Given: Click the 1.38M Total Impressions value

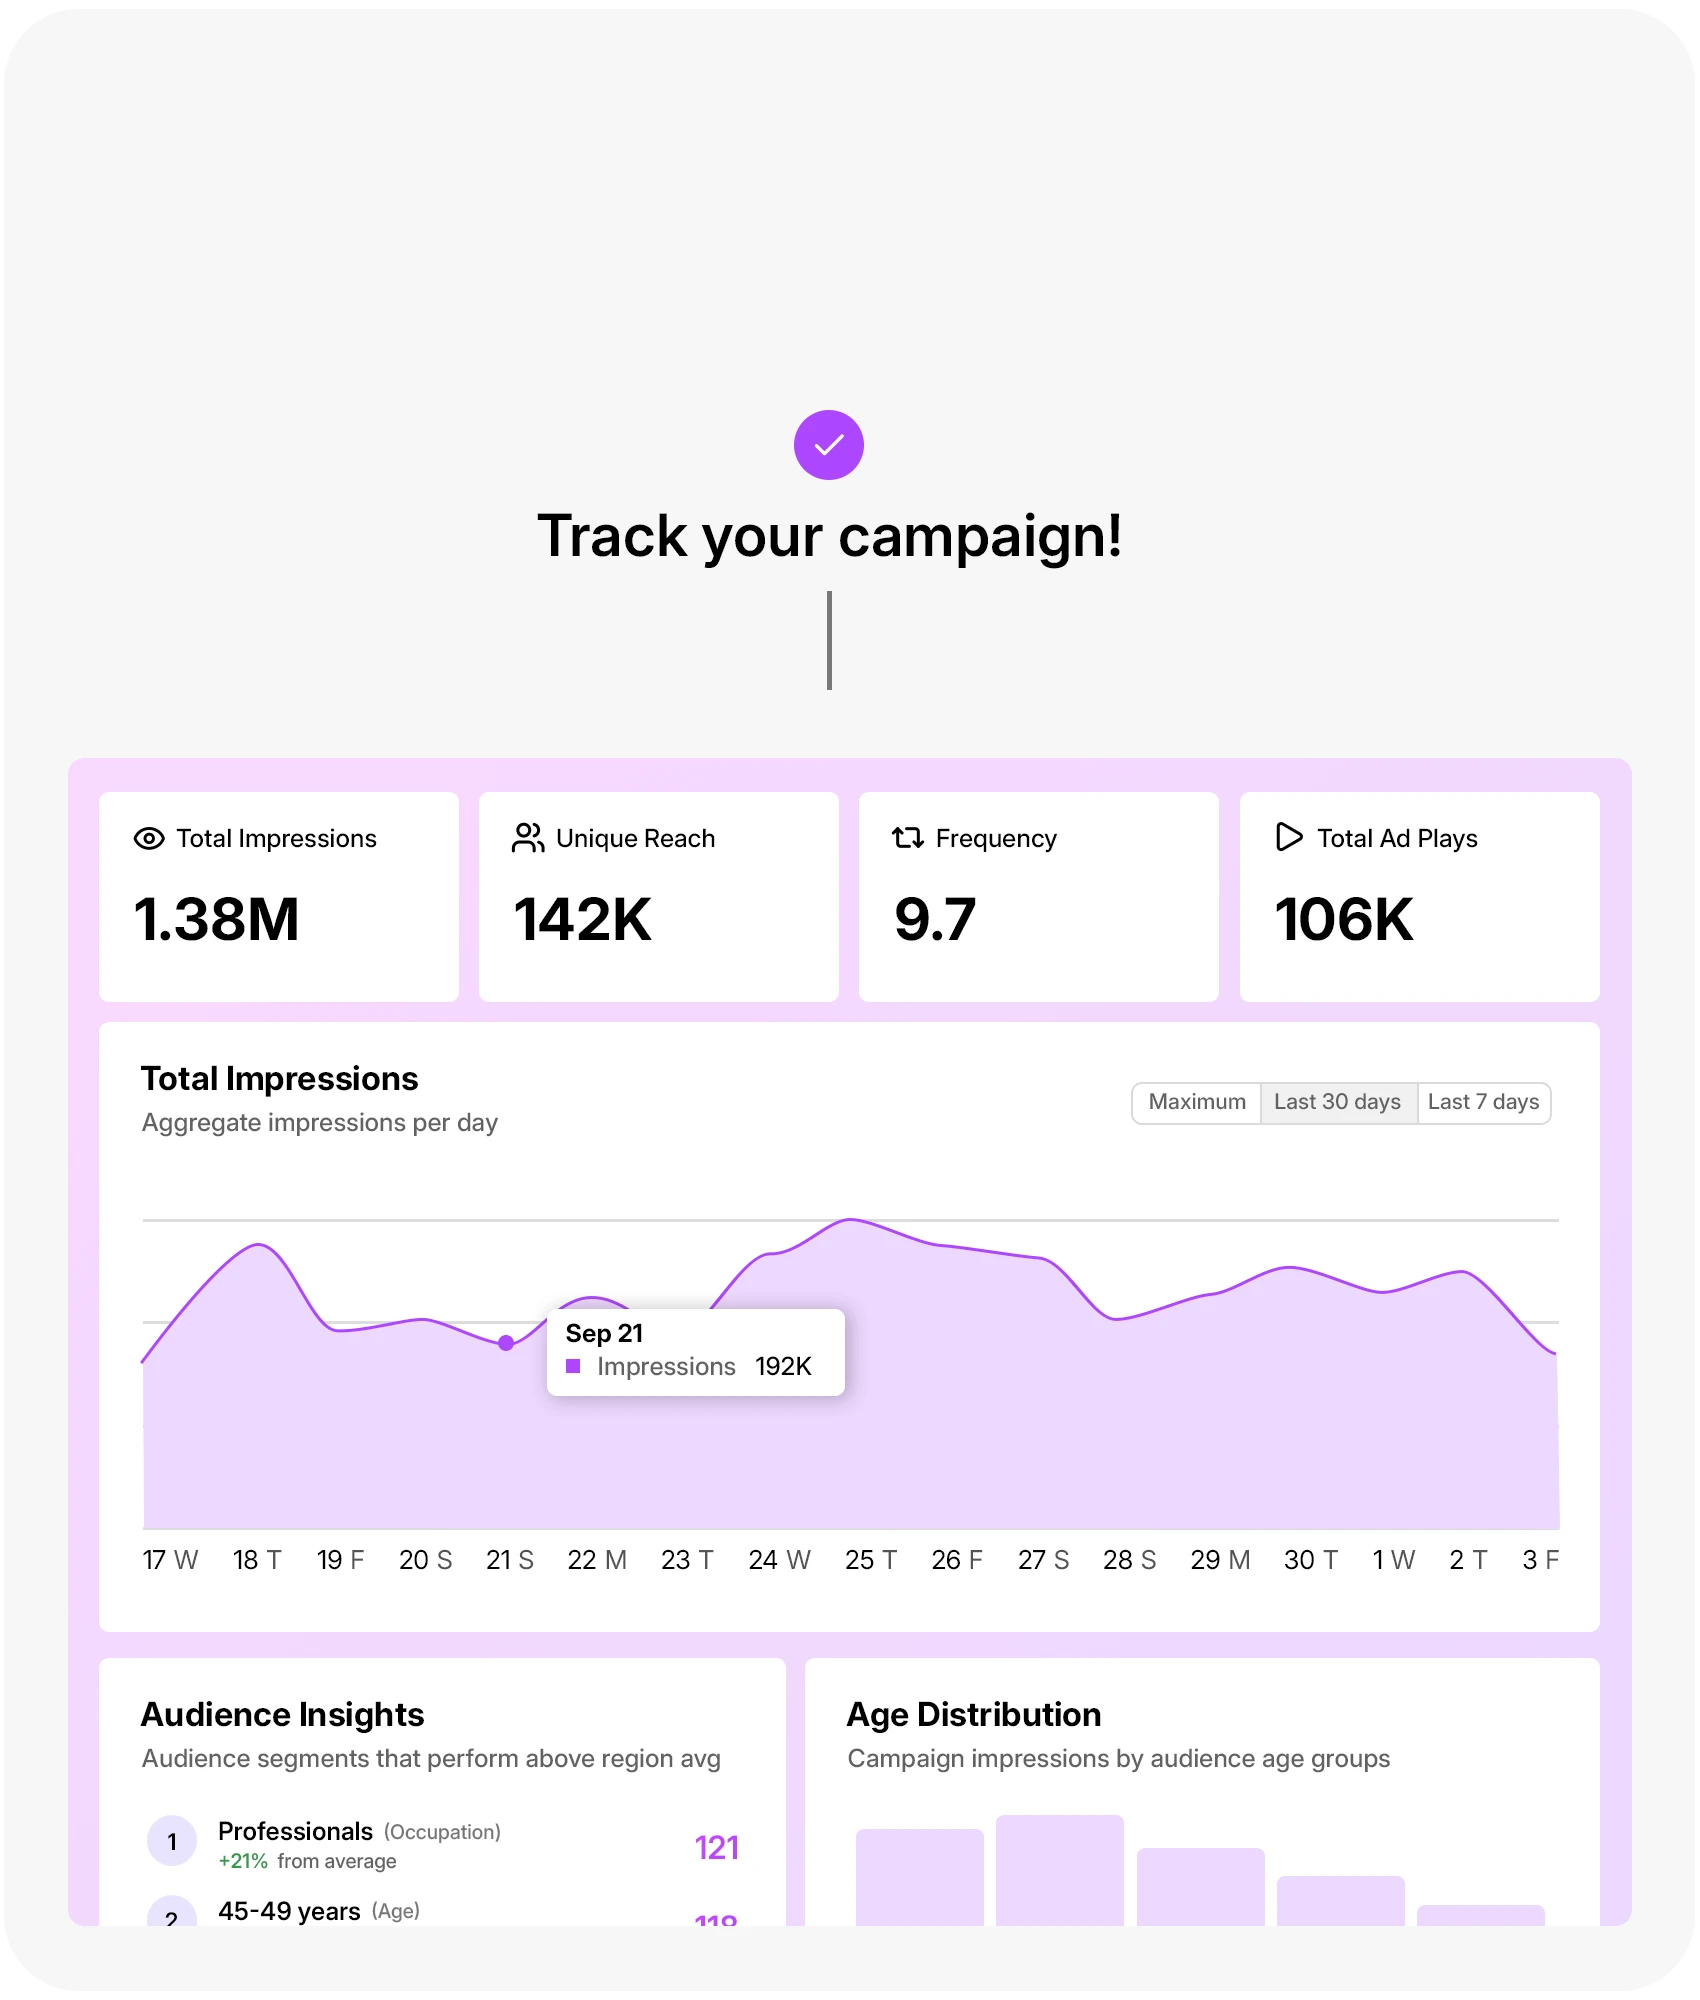Looking at the screenshot, I should [x=216, y=920].
